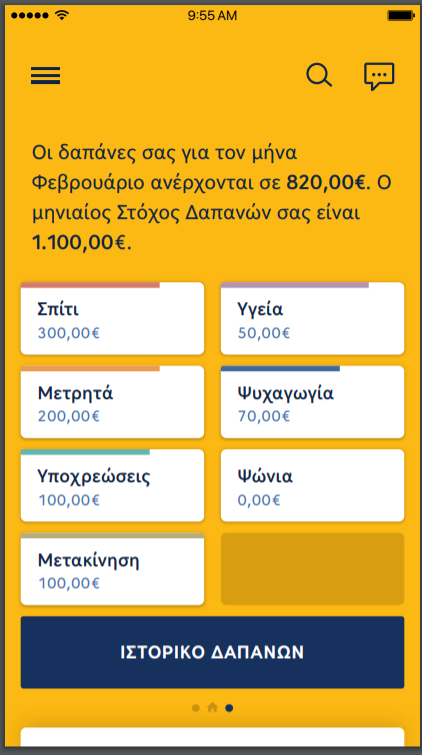Open the Ψυχαγωγία category card

313,402
